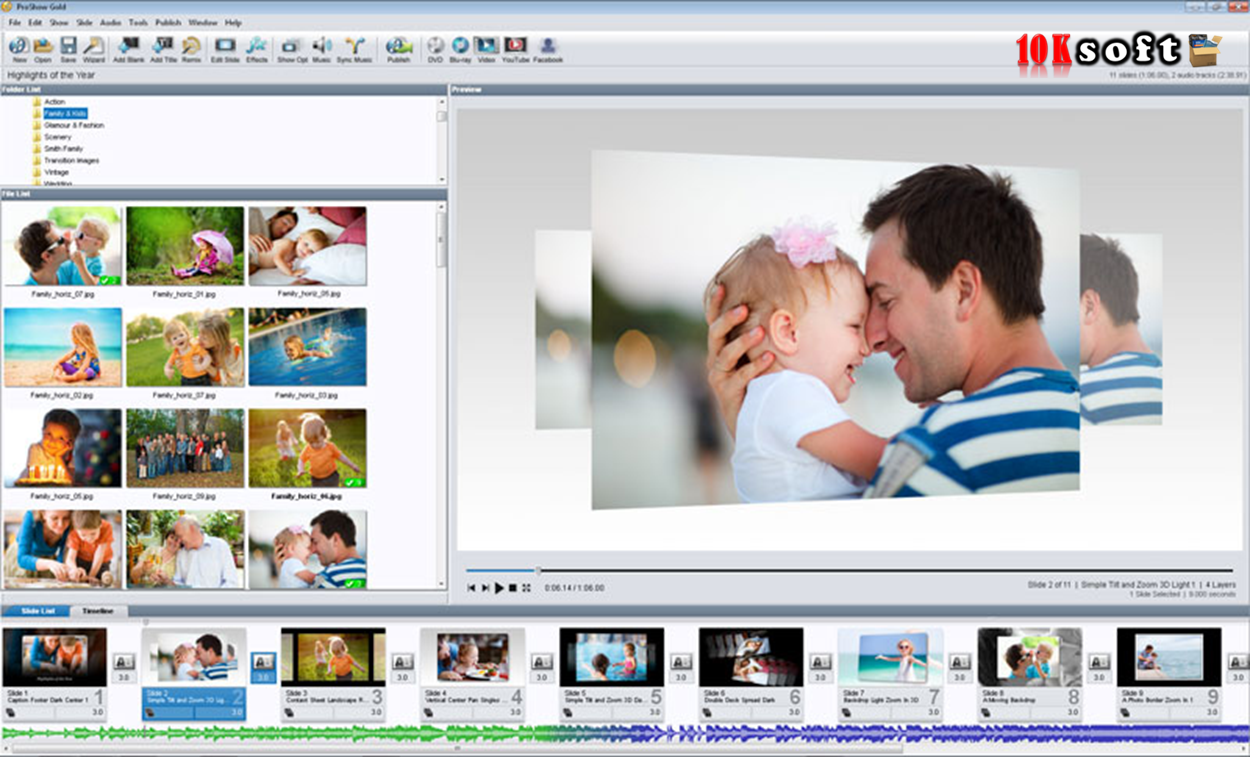Screen dimensions: 1250x757
Task: Open the Help menu
Action: click(233, 22)
